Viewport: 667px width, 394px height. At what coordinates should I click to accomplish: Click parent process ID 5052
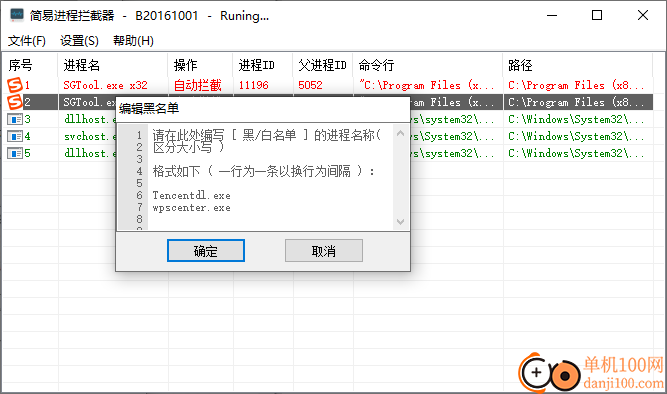coord(310,85)
